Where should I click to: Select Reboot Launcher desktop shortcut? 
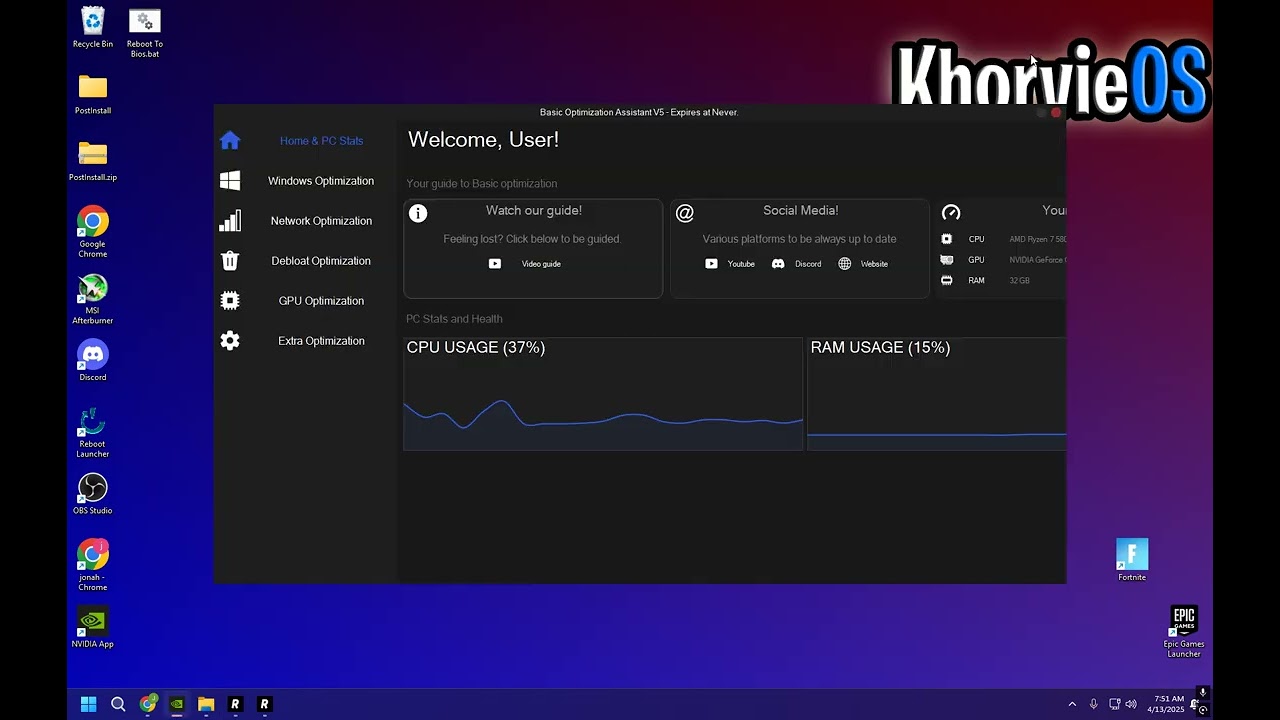[x=93, y=432]
